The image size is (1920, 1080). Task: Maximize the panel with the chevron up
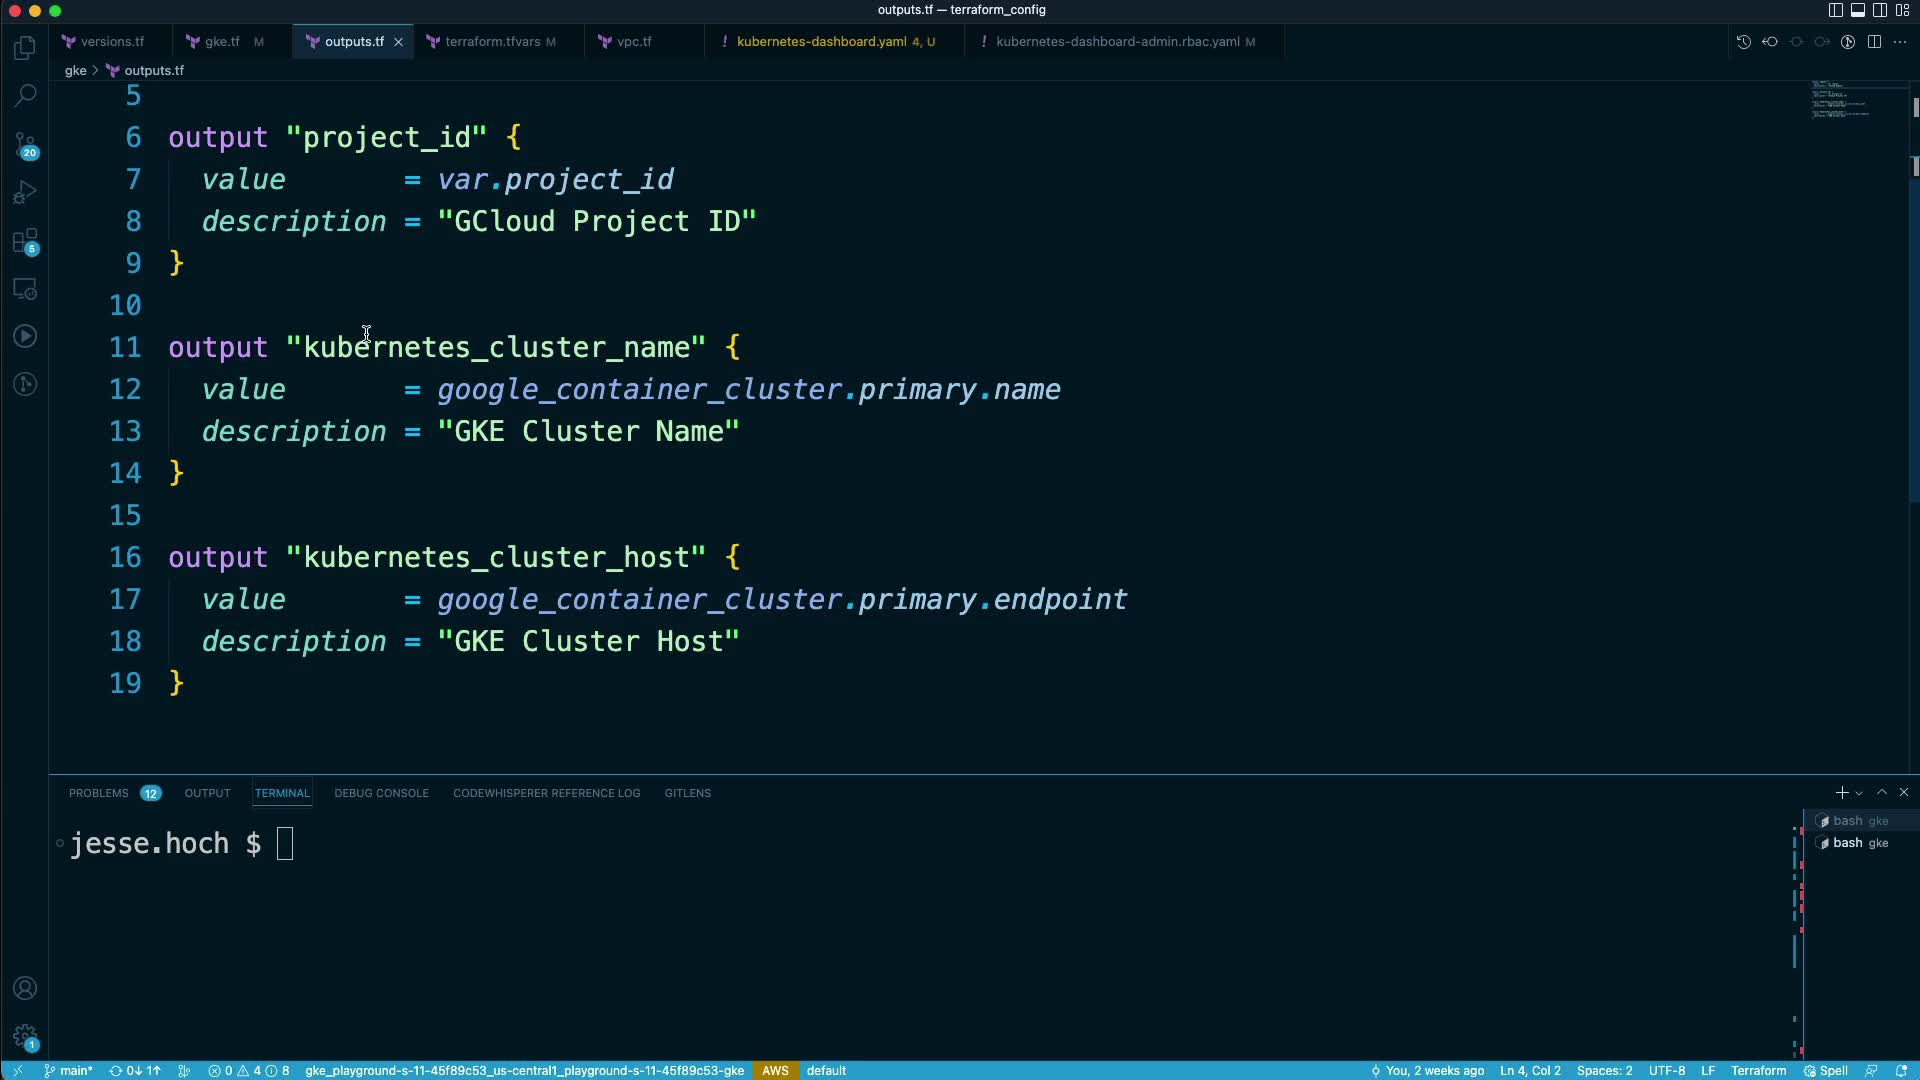click(1881, 792)
